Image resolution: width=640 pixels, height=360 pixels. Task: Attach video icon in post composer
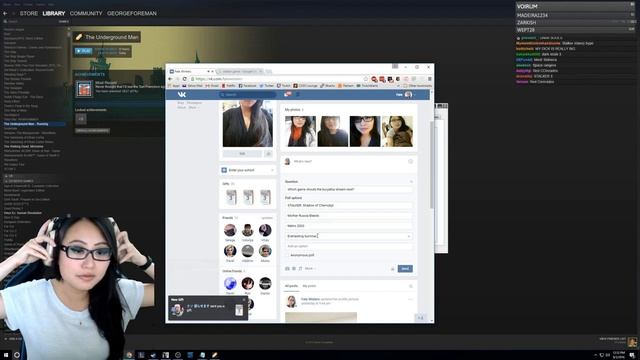click(x=293, y=269)
